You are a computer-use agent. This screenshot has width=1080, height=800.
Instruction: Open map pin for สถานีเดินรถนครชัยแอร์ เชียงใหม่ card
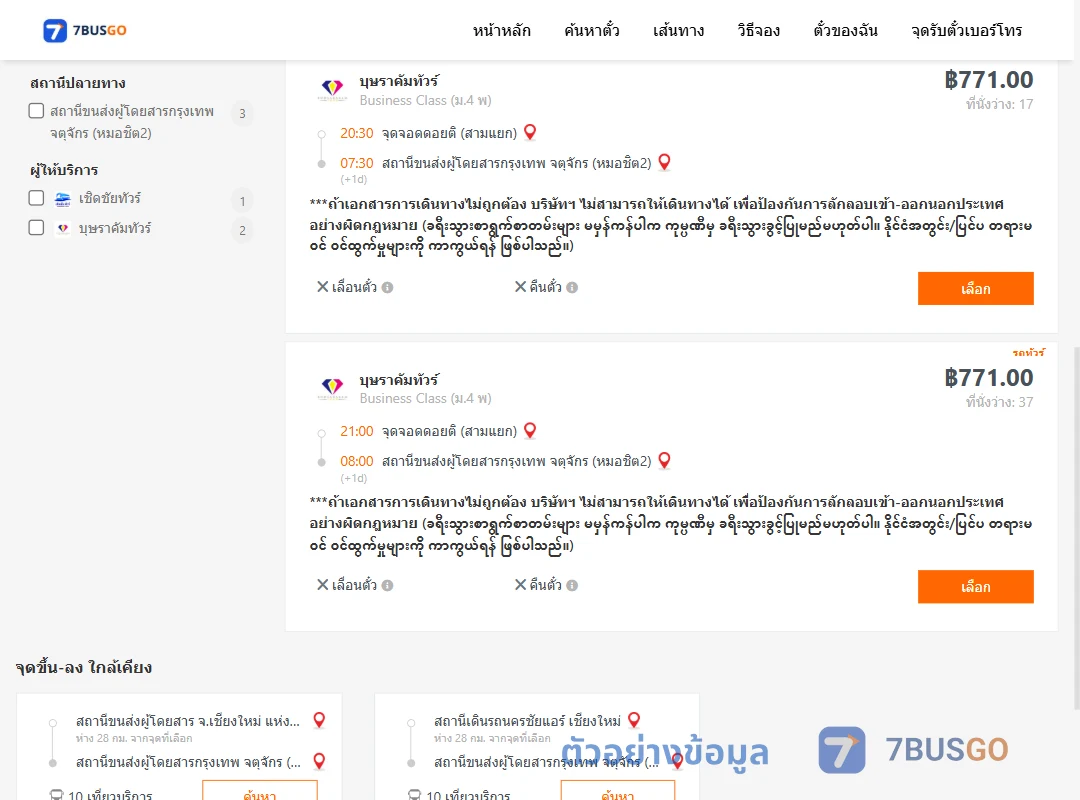pyautogui.click(x=634, y=720)
